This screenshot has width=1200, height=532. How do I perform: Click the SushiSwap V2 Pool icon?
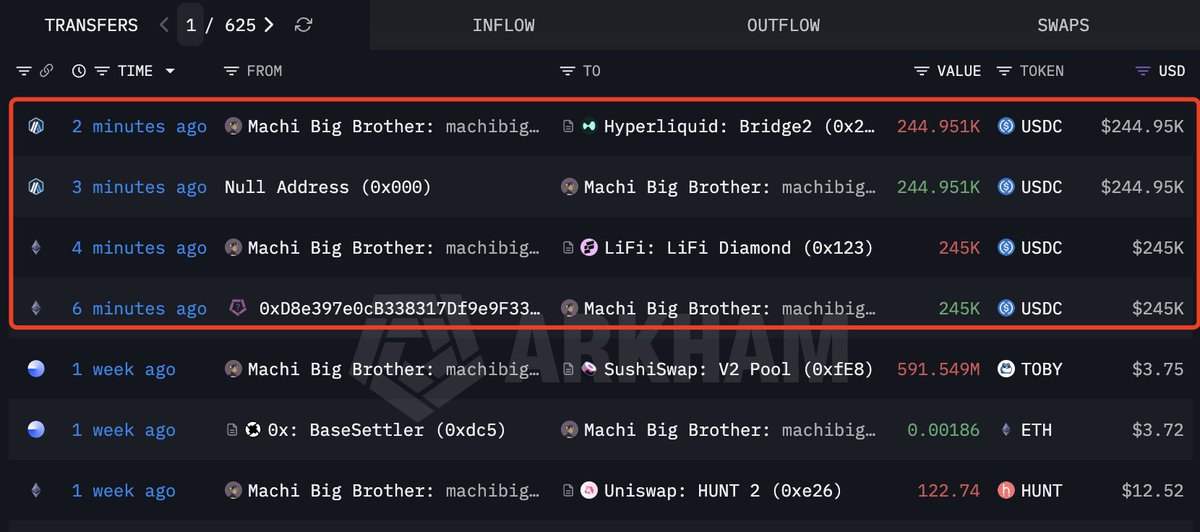589,370
